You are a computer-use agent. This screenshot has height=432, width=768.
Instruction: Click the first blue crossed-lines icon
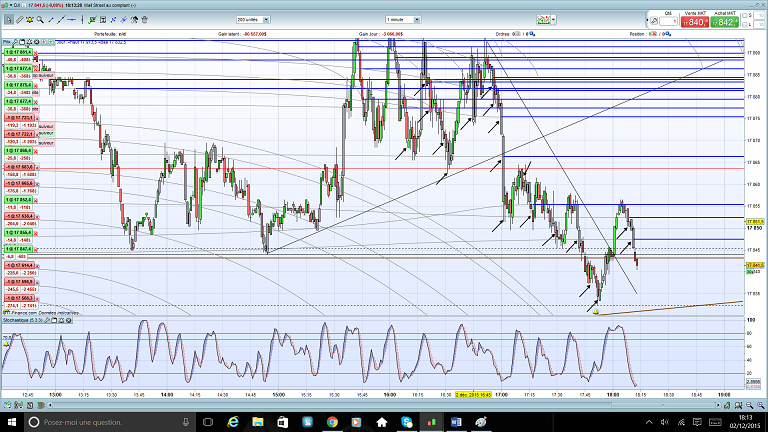(x=113, y=20)
